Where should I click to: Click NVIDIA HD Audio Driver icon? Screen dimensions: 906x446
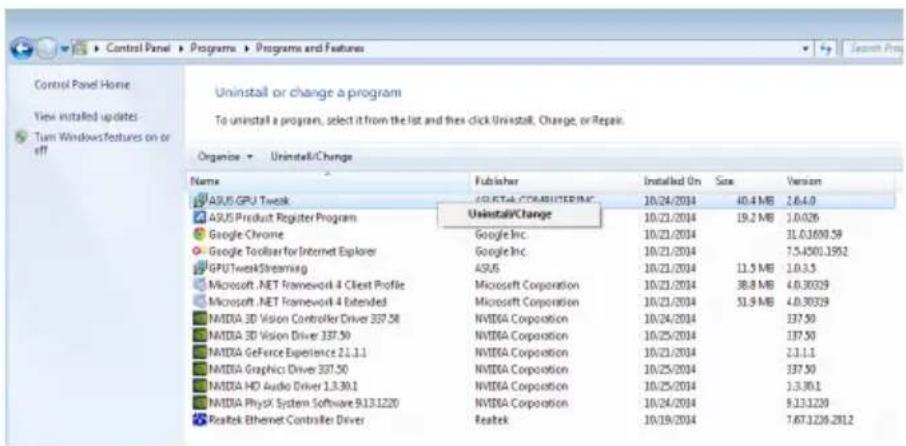(200, 386)
